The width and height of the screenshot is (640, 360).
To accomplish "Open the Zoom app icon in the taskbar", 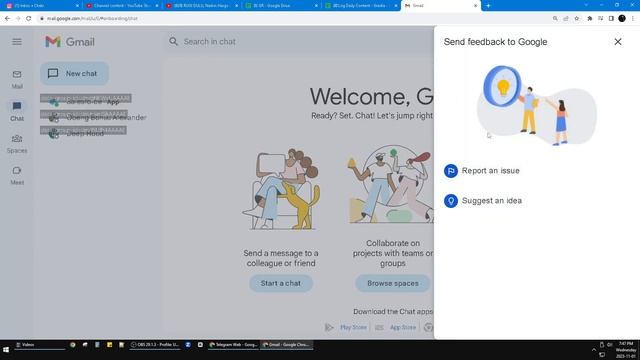I will (x=188, y=345).
